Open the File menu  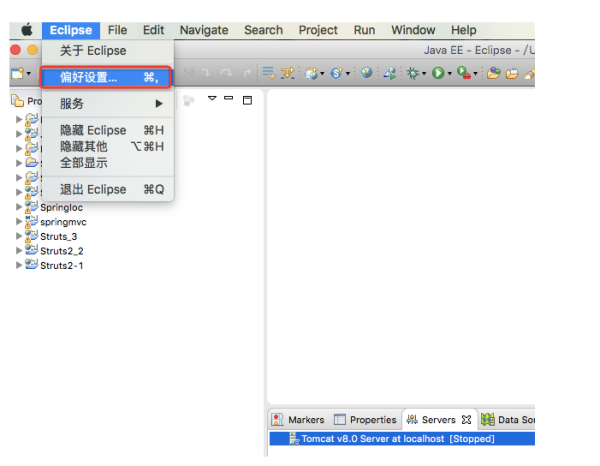coord(117,30)
